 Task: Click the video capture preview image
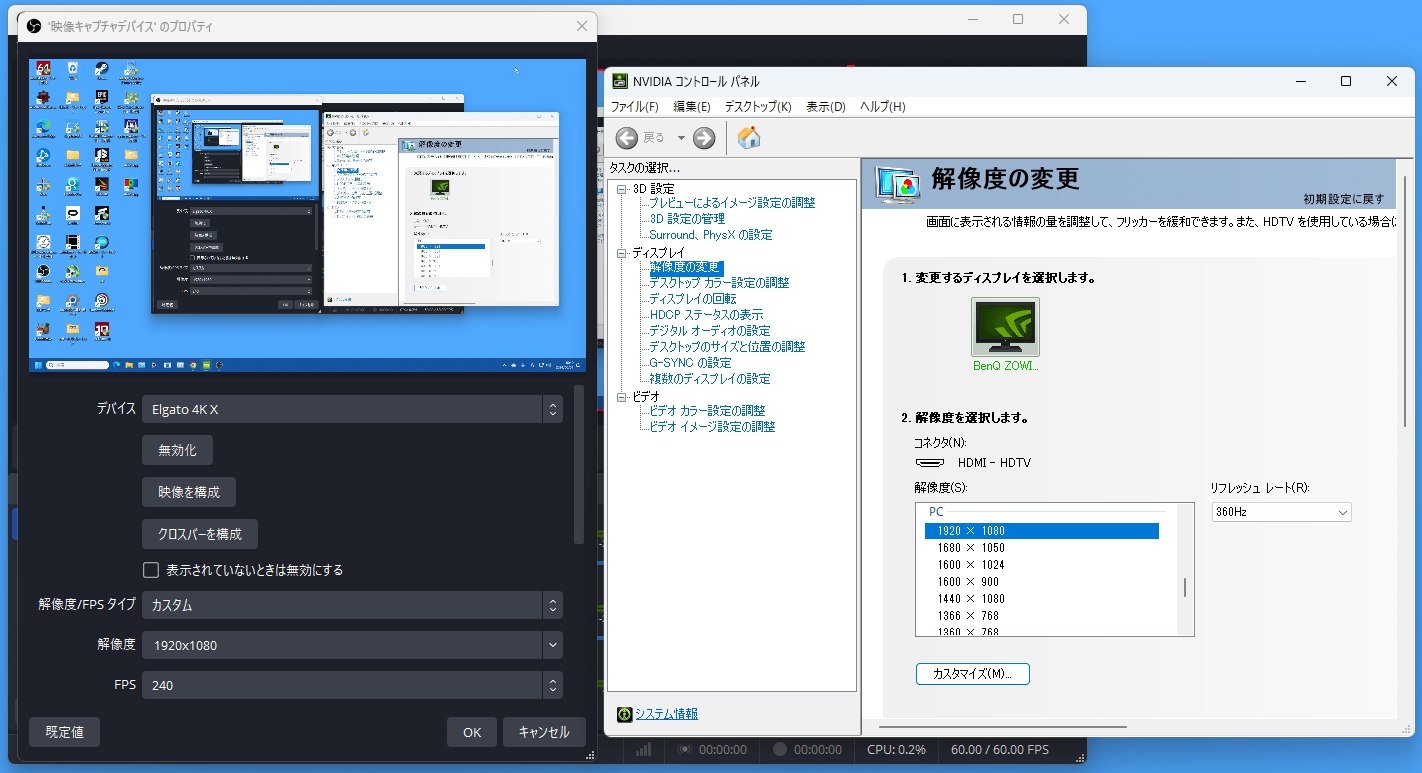pyautogui.click(x=307, y=215)
